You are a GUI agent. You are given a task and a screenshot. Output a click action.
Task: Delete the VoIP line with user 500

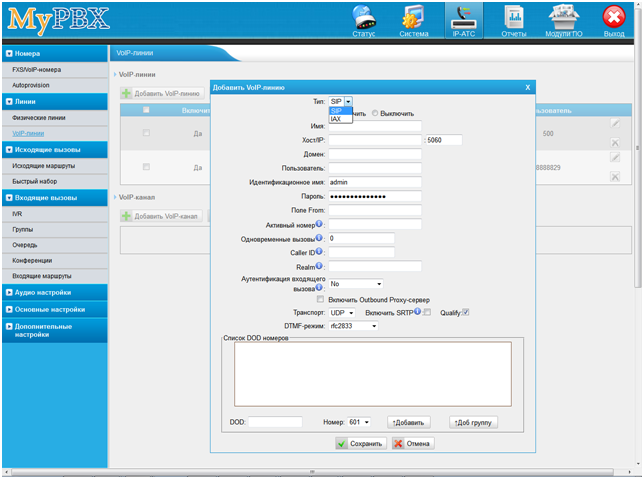point(615,143)
